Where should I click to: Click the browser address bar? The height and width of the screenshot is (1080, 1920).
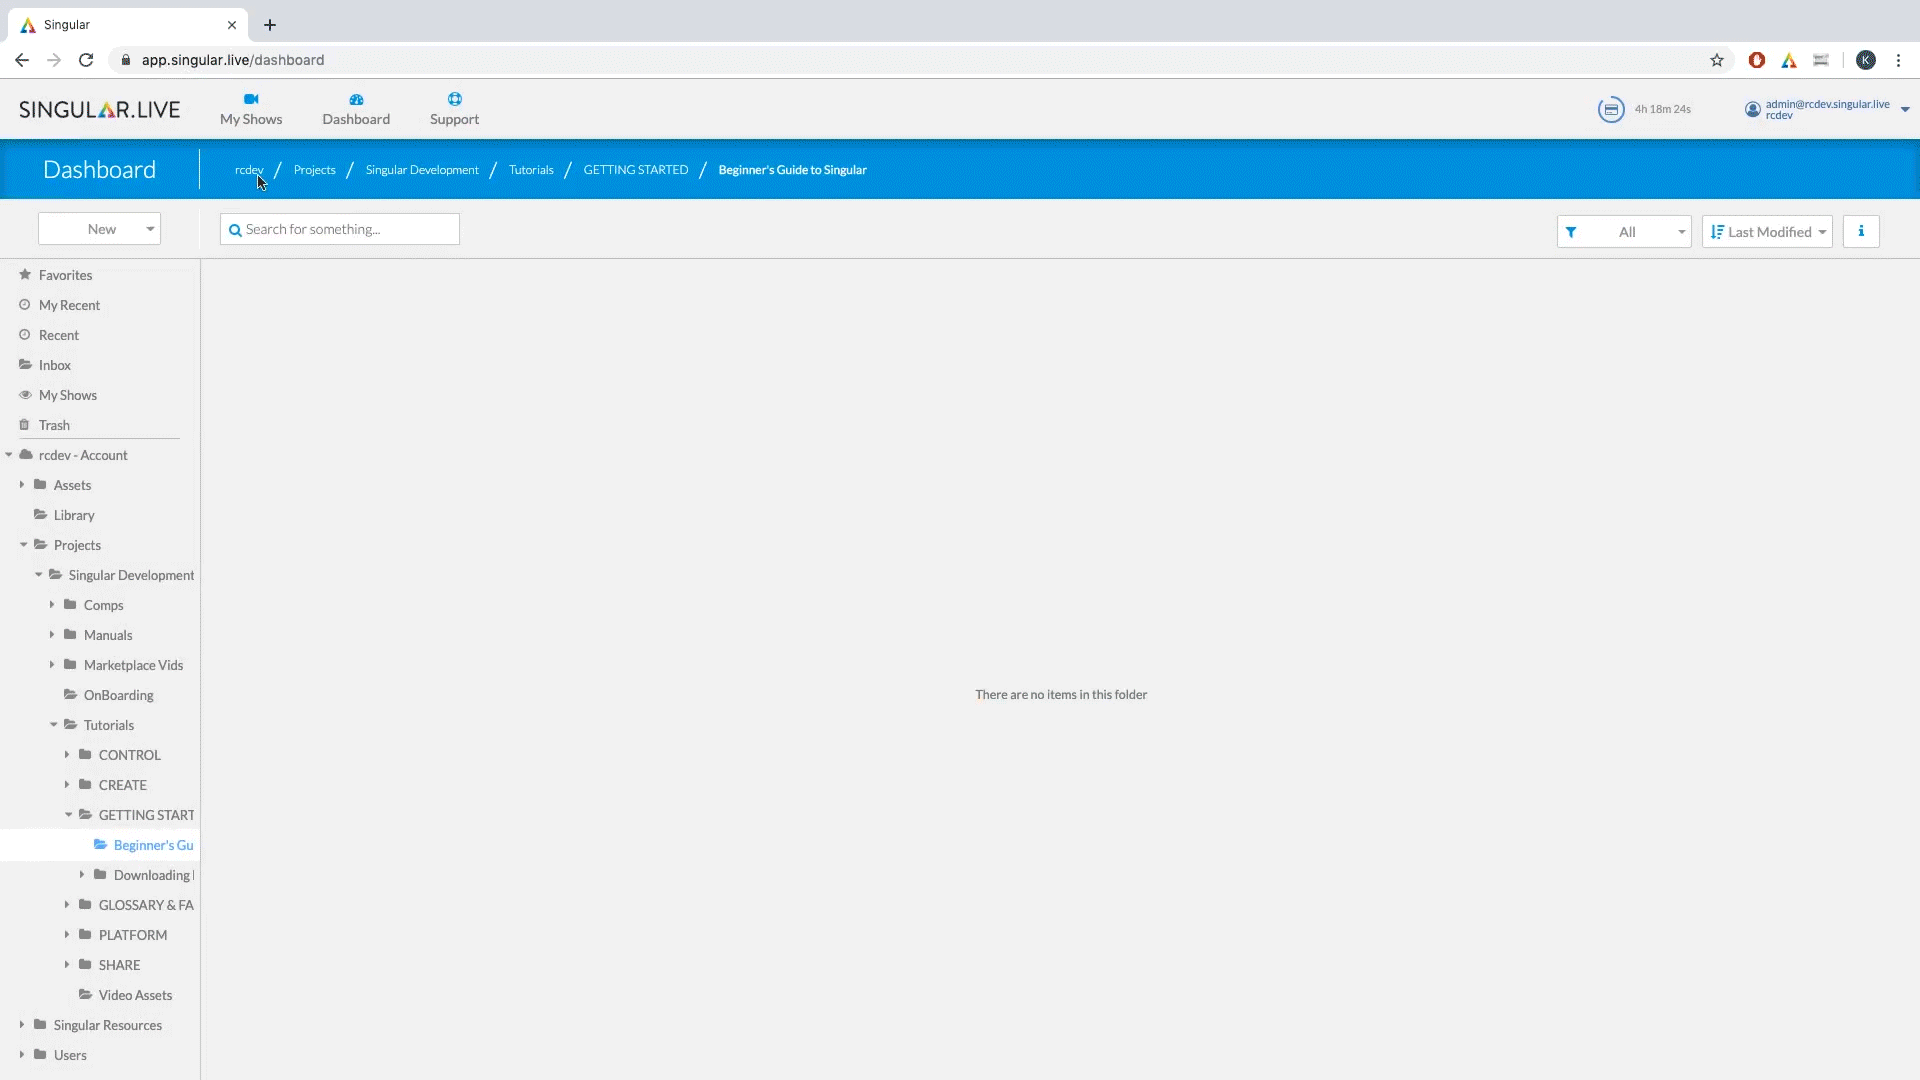click(x=920, y=60)
